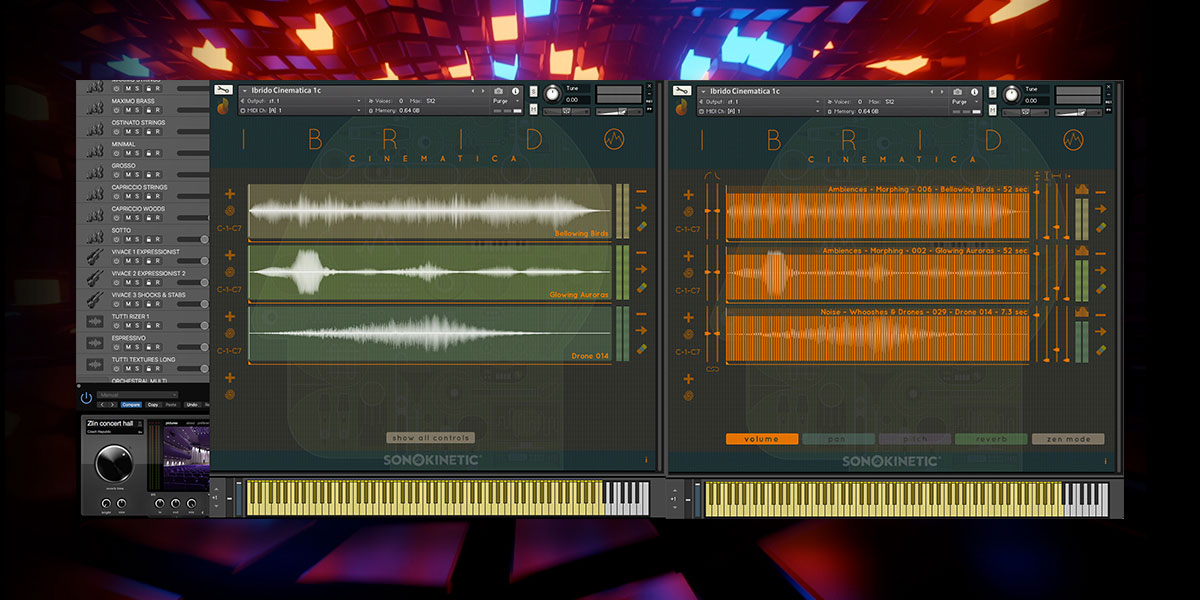Screen dimensions: 1200x600
Task: Click the zen mode button
Action: pos(1068,439)
